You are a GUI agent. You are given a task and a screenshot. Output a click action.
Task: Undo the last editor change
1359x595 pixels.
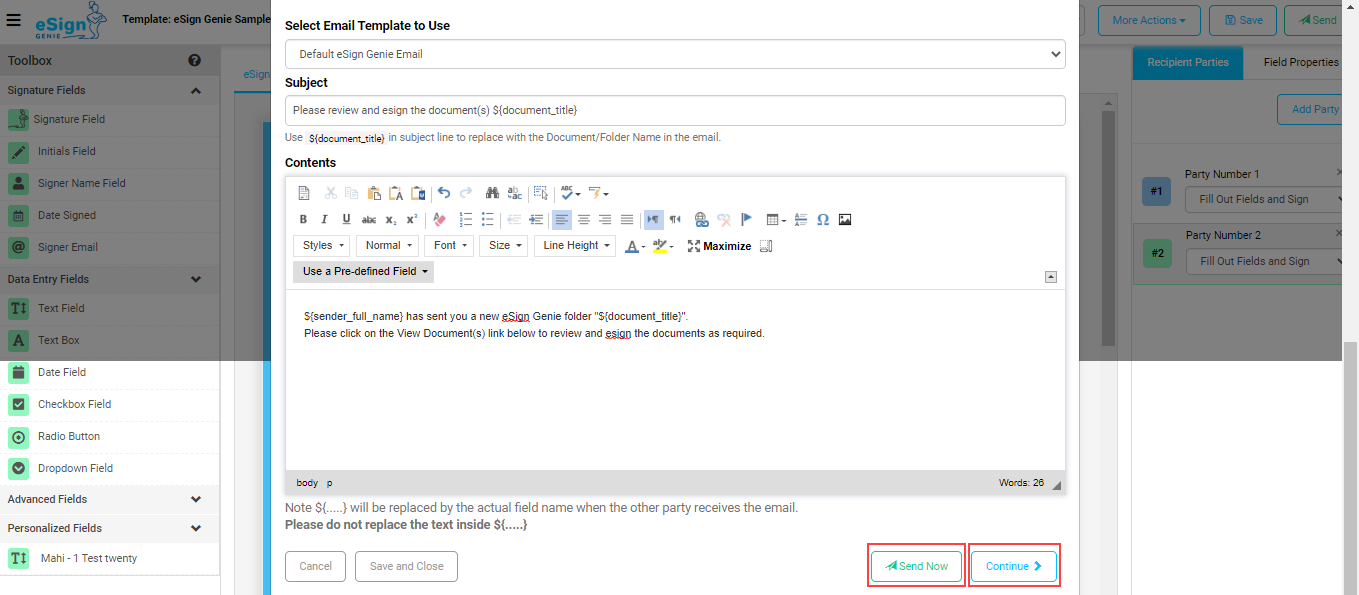444,193
